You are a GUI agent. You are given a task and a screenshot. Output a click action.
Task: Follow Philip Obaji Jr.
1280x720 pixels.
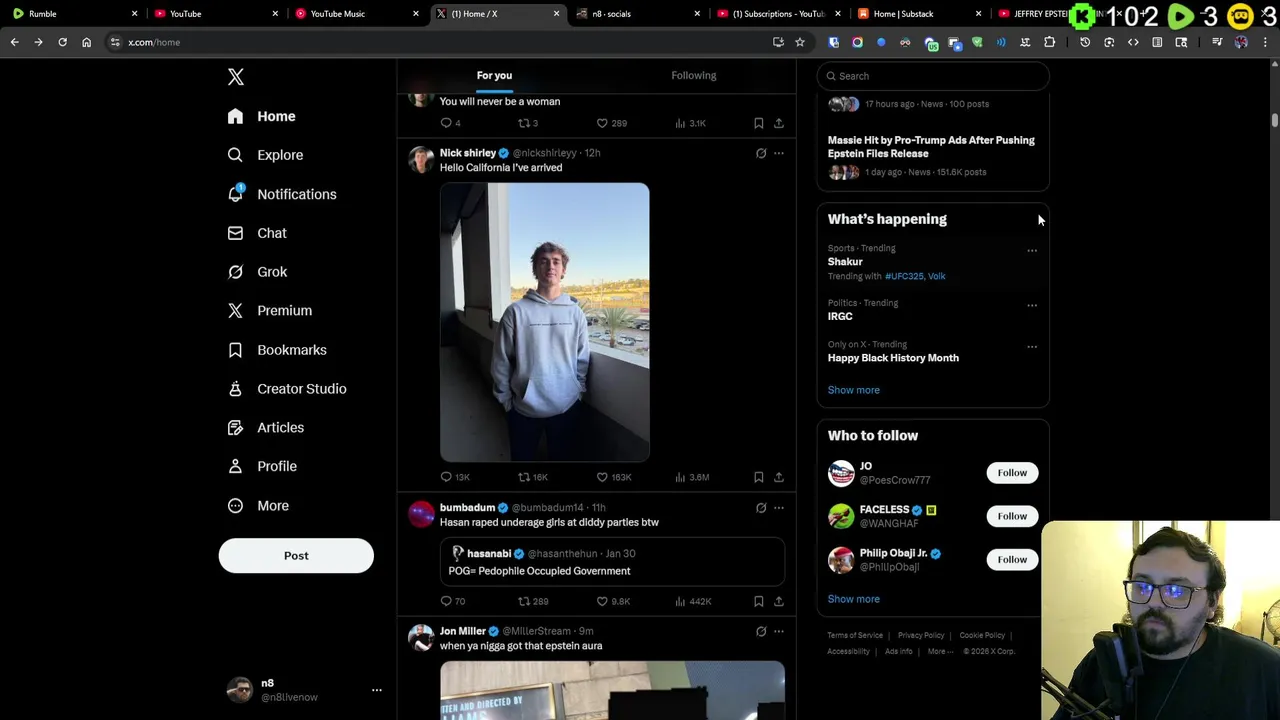(x=1012, y=560)
